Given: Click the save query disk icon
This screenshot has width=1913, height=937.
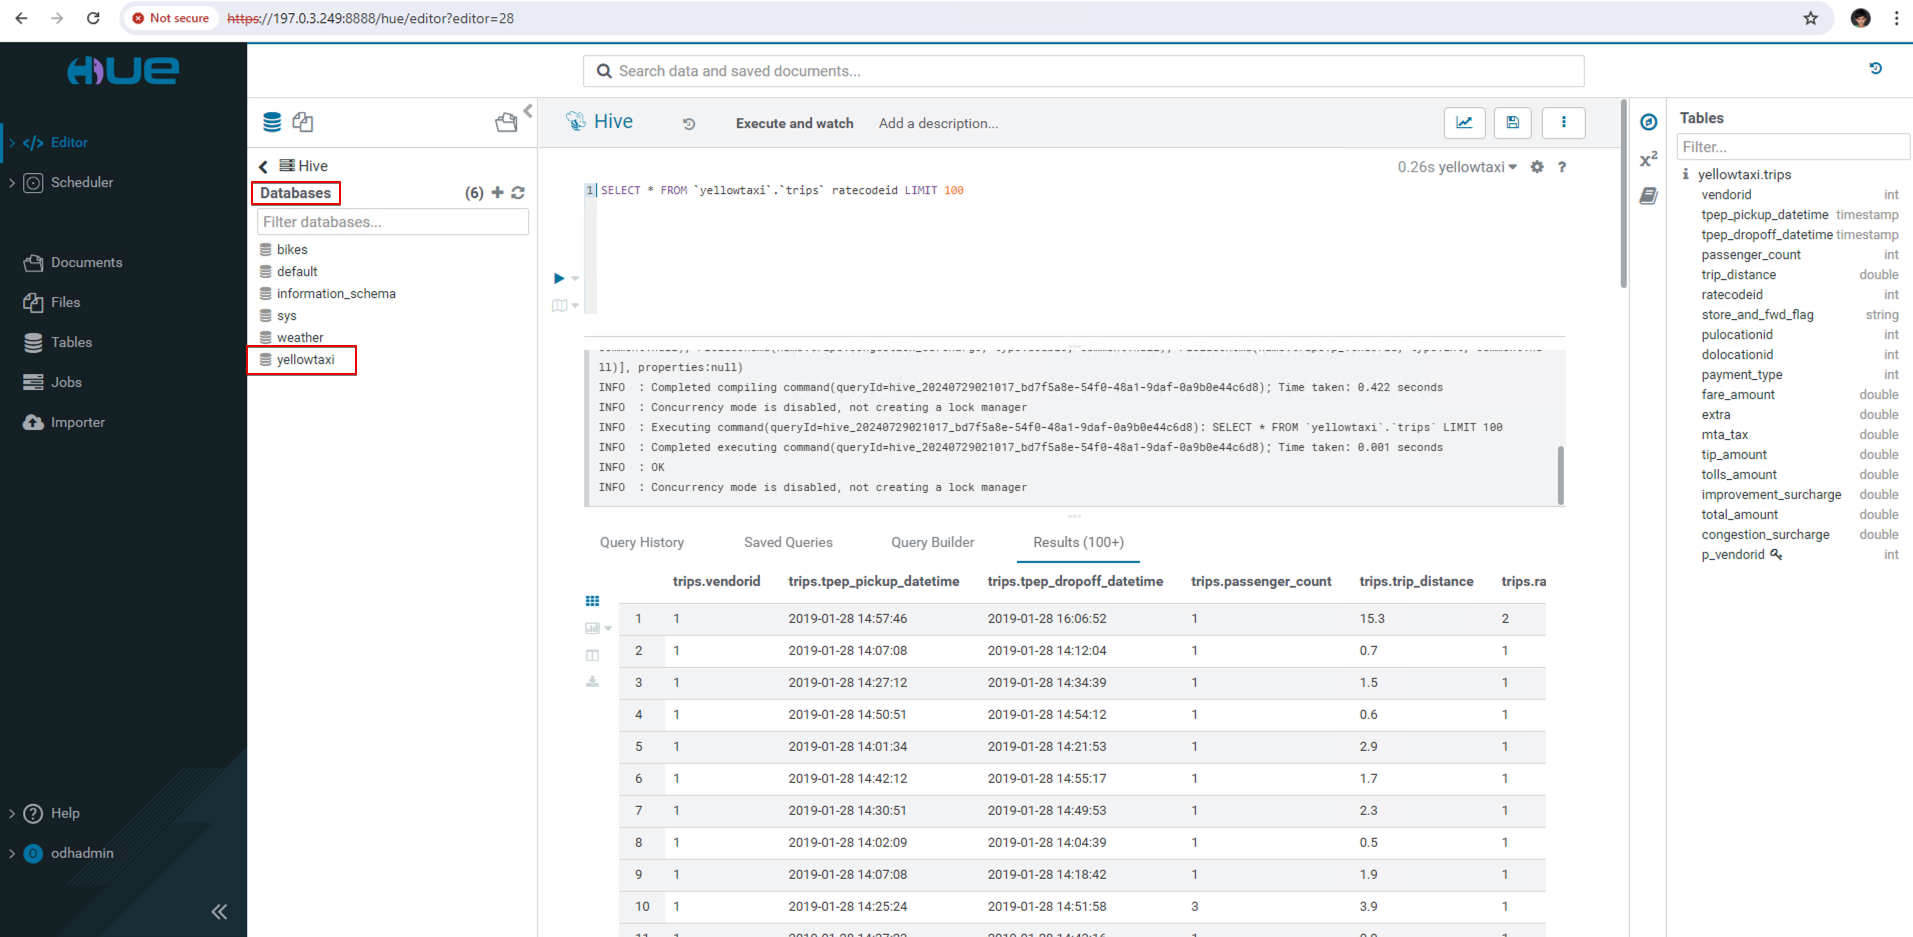Looking at the screenshot, I should (1513, 123).
